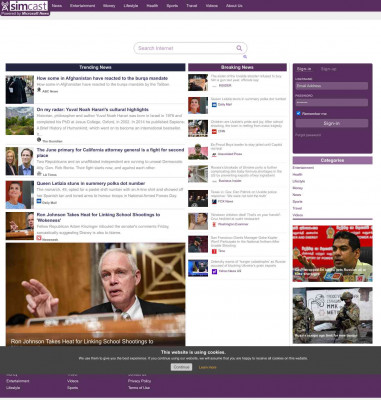The height and width of the screenshot is (400, 381).
Task: Click the LA Times source icon
Action: [x=39, y=174]
